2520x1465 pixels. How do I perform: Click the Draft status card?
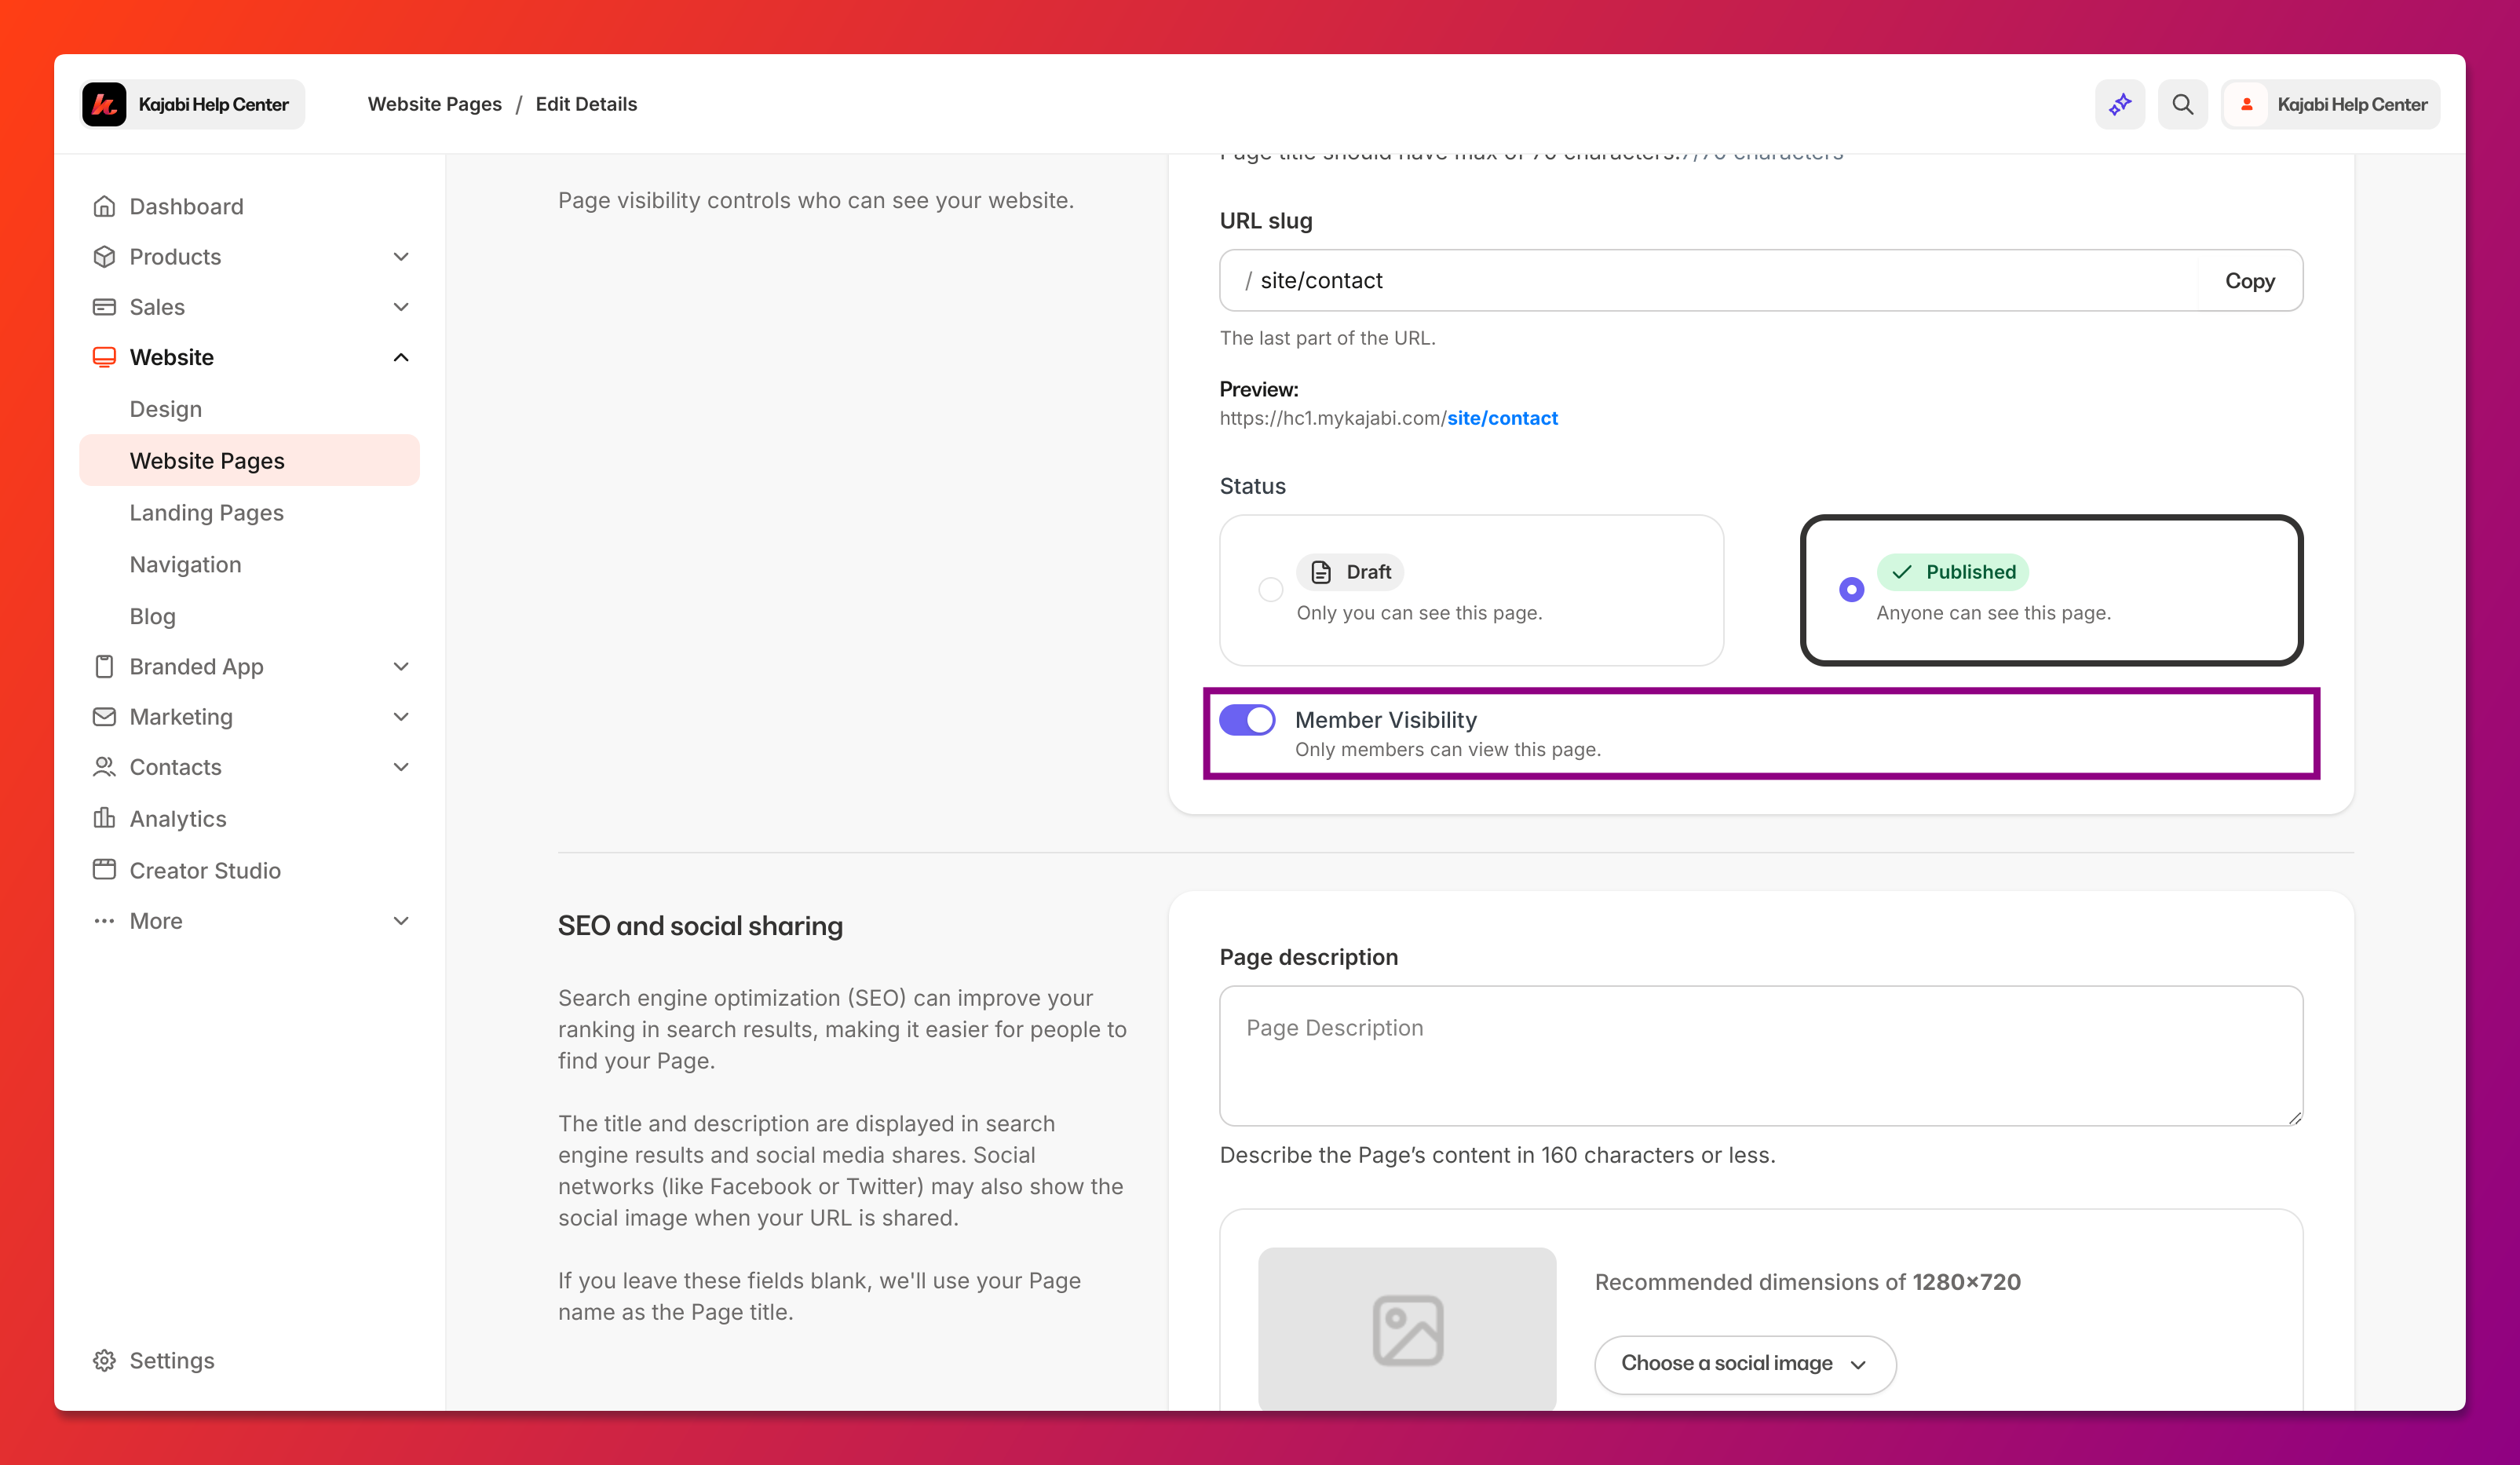[1471, 590]
